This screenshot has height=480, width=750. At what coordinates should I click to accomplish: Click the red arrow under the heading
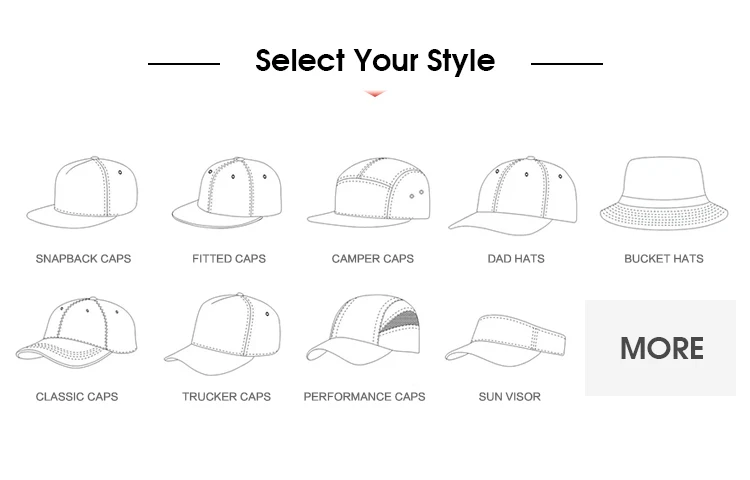pyautogui.click(x=375, y=93)
